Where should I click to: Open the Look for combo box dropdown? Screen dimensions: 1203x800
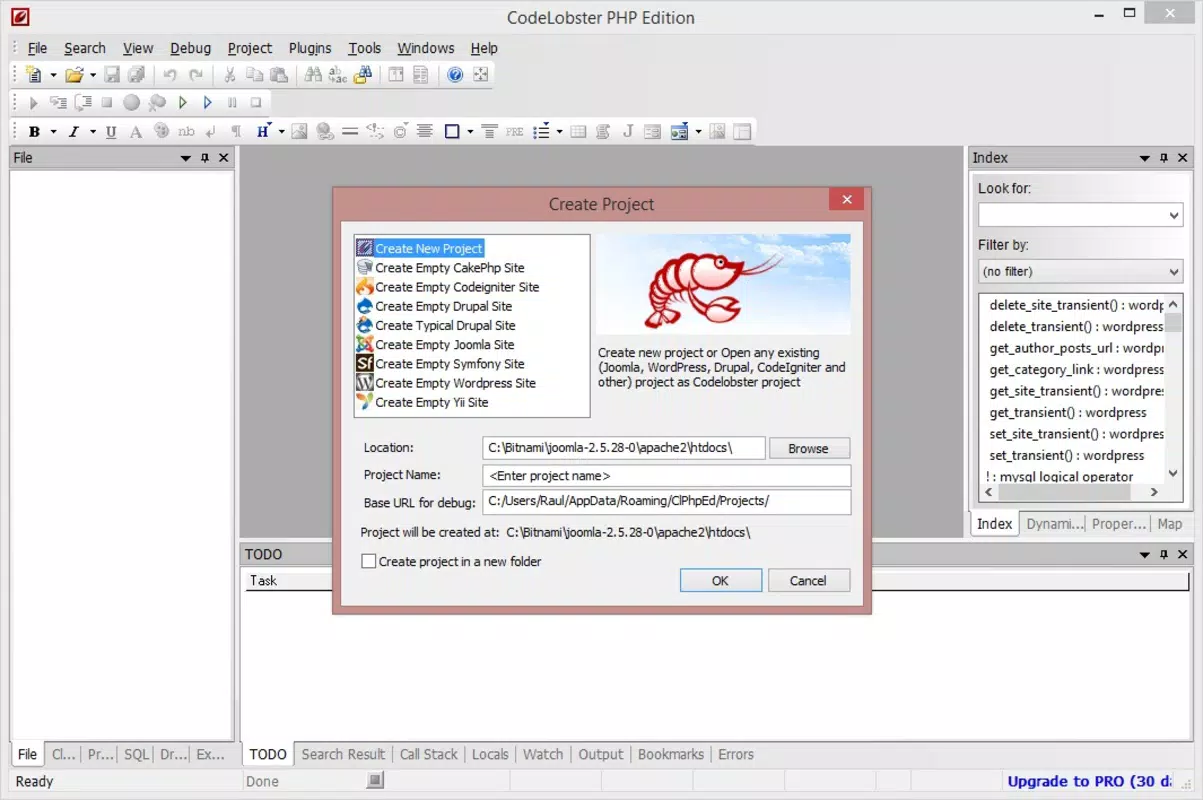point(1174,215)
